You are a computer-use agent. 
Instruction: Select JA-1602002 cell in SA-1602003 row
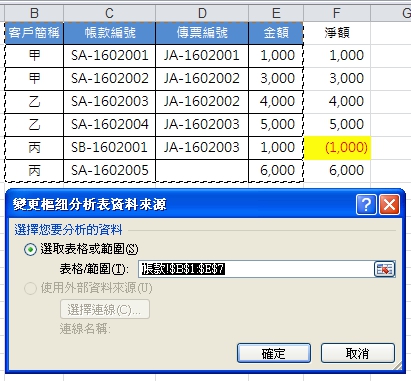tap(202, 102)
